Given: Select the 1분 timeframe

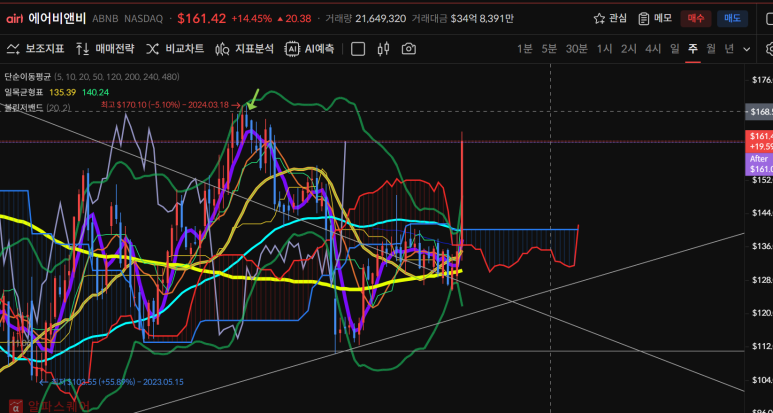Looking at the screenshot, I should 525,49.
